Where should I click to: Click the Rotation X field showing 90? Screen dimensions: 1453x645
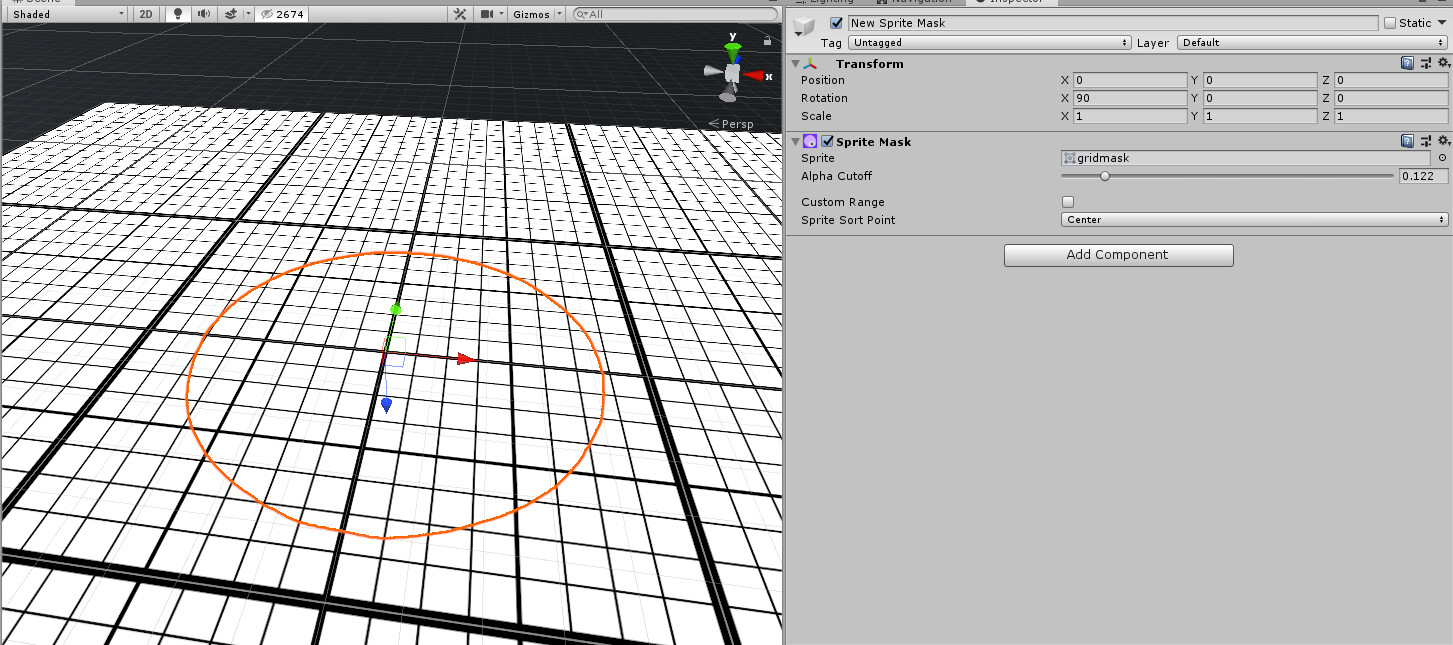1130,98
